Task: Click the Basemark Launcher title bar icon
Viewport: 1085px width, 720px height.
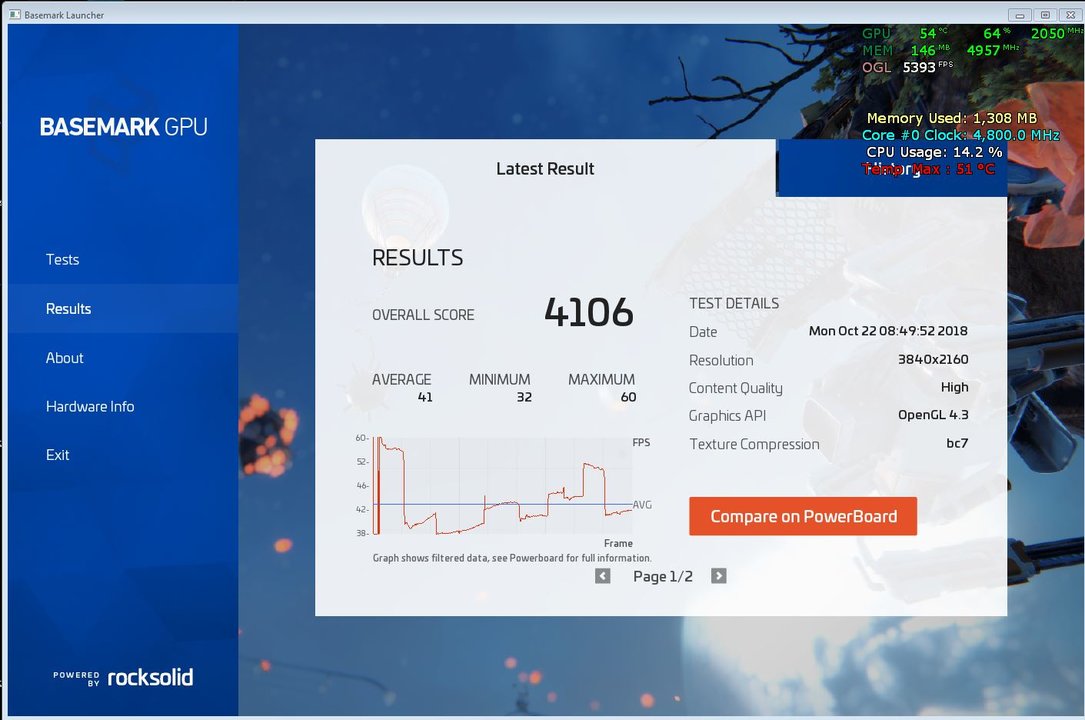Action: pos(15,15)
